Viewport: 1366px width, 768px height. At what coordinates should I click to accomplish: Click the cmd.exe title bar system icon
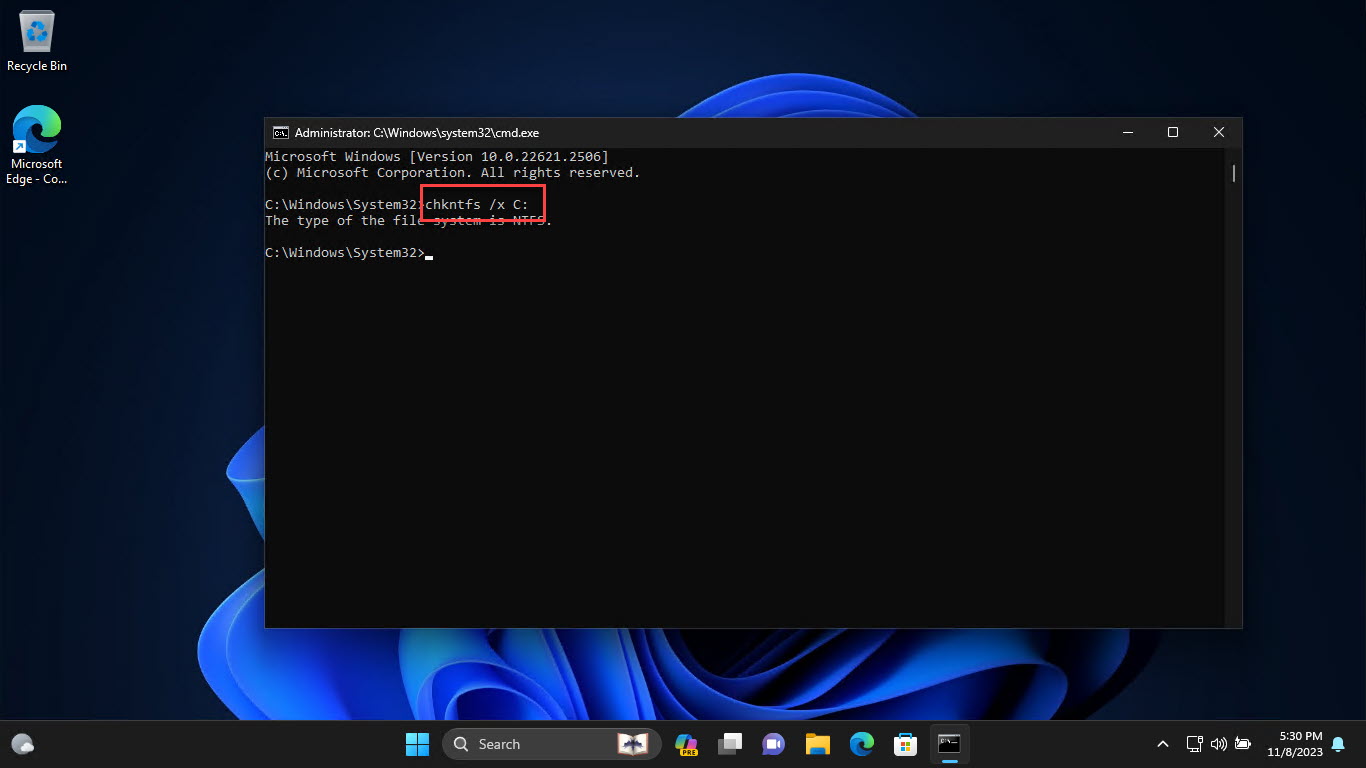pos(281,132)
